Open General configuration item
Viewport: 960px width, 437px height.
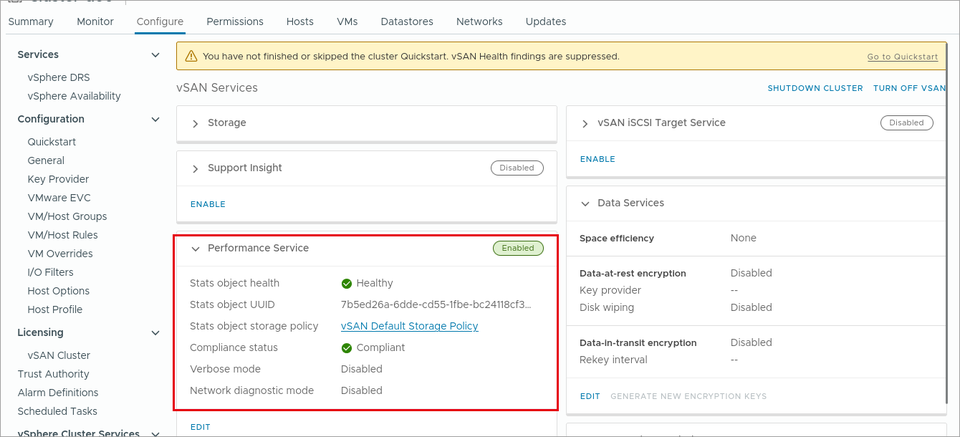point(46,160)
